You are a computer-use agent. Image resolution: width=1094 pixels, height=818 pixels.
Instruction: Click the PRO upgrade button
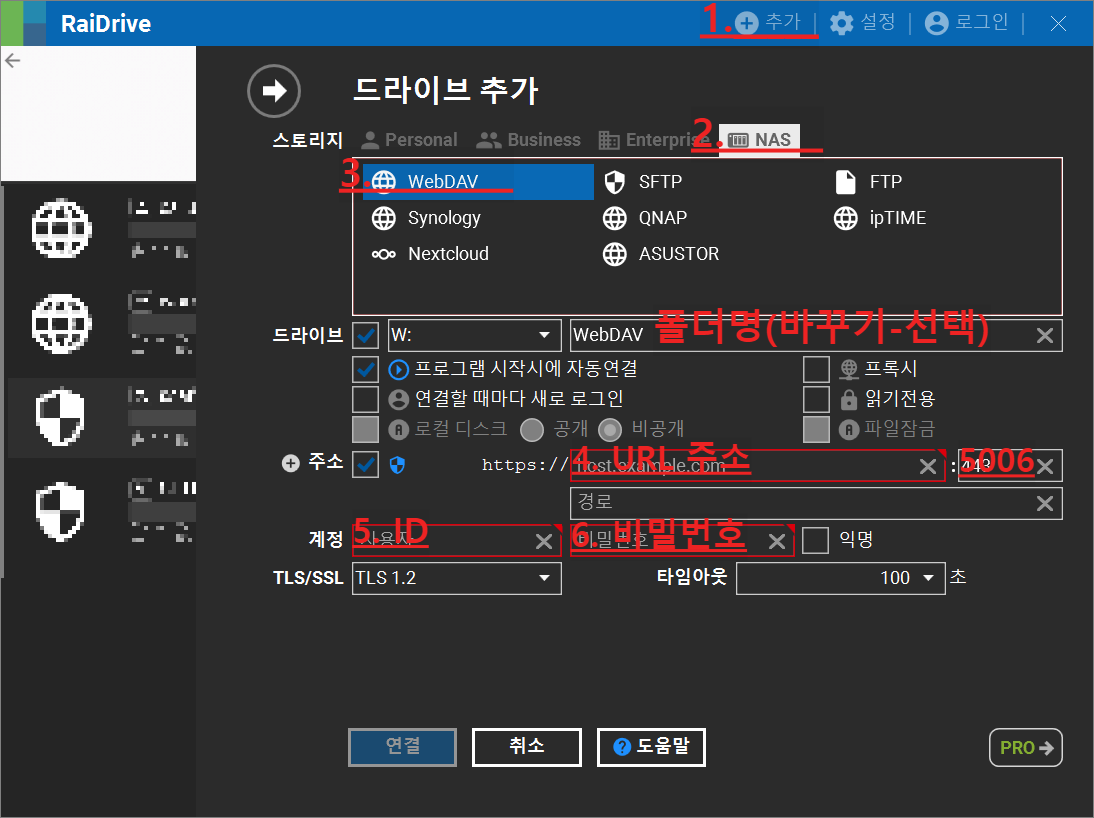tap(1026, 748)
